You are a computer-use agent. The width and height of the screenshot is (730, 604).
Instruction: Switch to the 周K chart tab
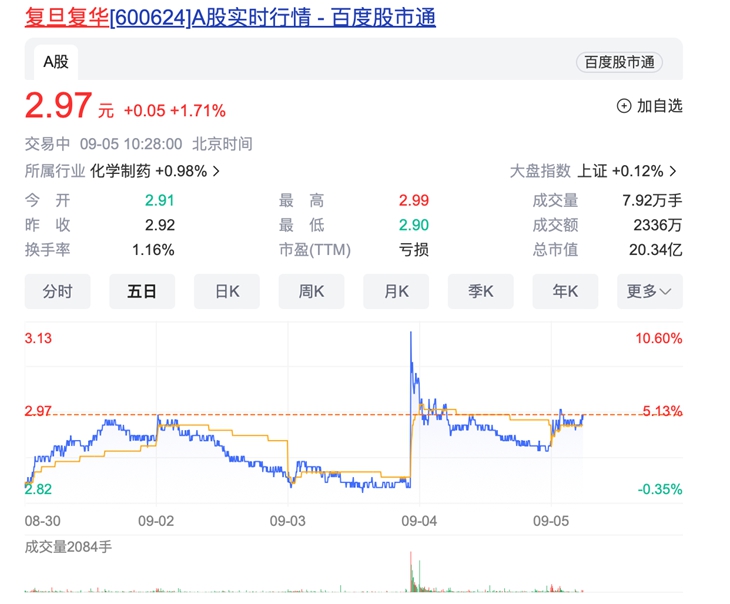coord(311,292)
